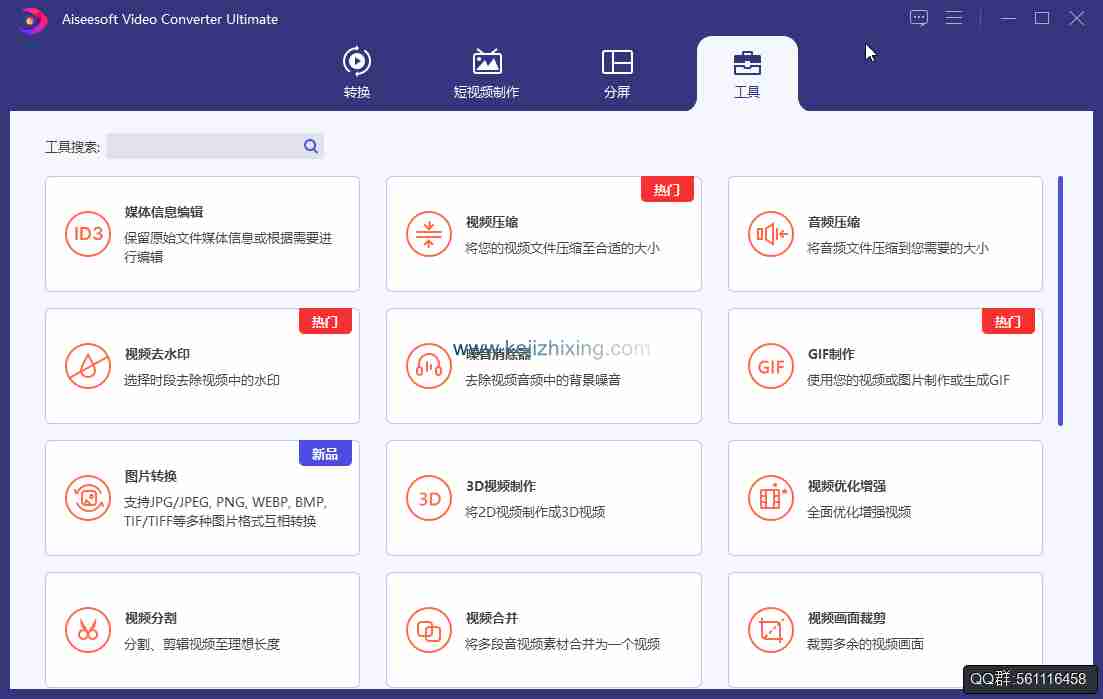Open the noise remover headphone icon
This screenshot has width=1103, height=699.
[x=429, y=366]
